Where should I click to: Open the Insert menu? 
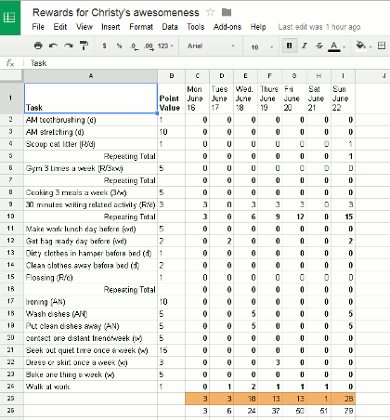(x=111, y=27)
